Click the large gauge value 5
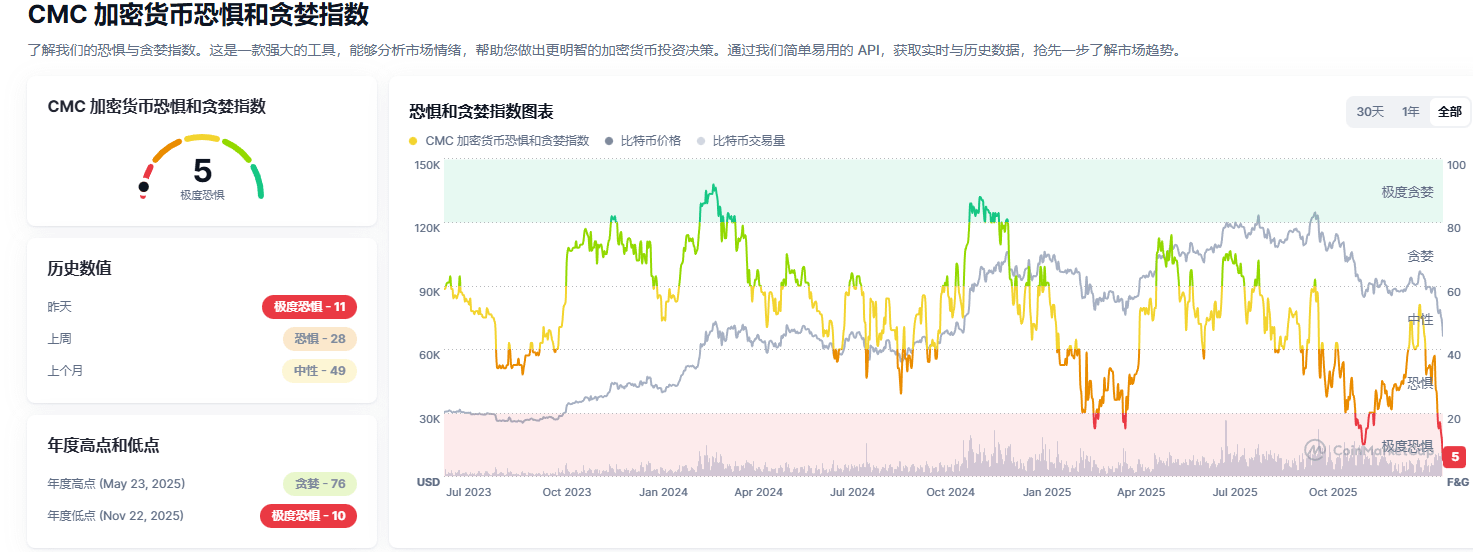 point(202,171)
